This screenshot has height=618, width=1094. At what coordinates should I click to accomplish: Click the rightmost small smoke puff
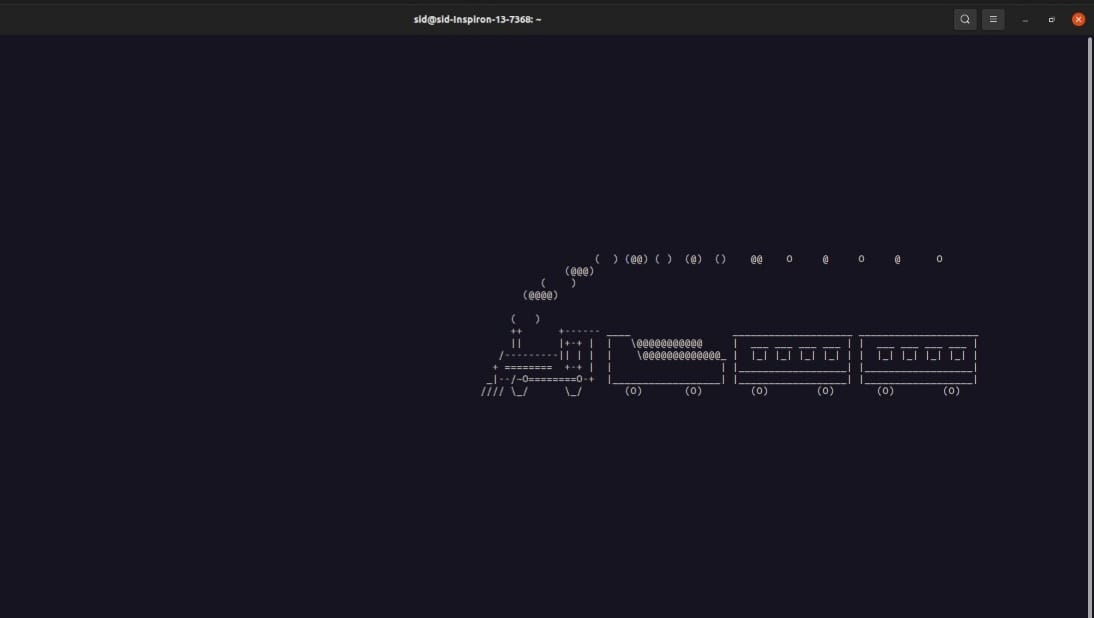939,258
